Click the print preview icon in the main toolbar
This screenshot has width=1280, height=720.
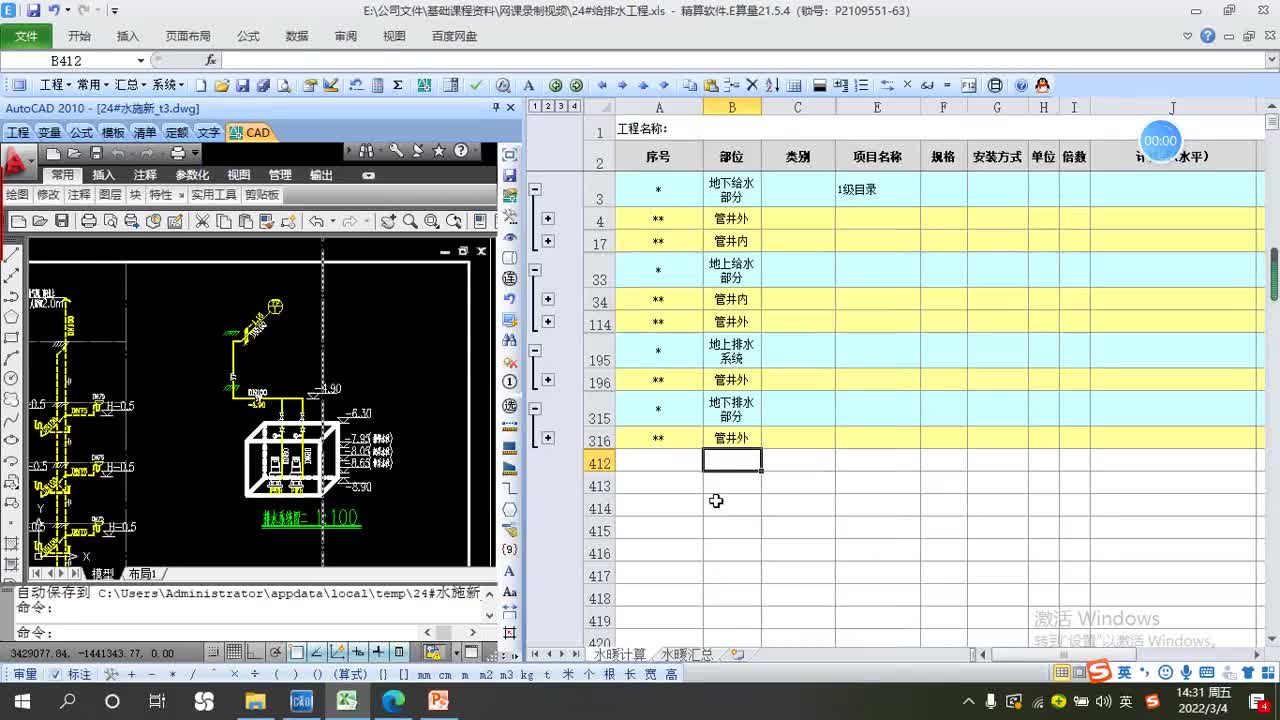pyautogui.click(x=284, y=85)
